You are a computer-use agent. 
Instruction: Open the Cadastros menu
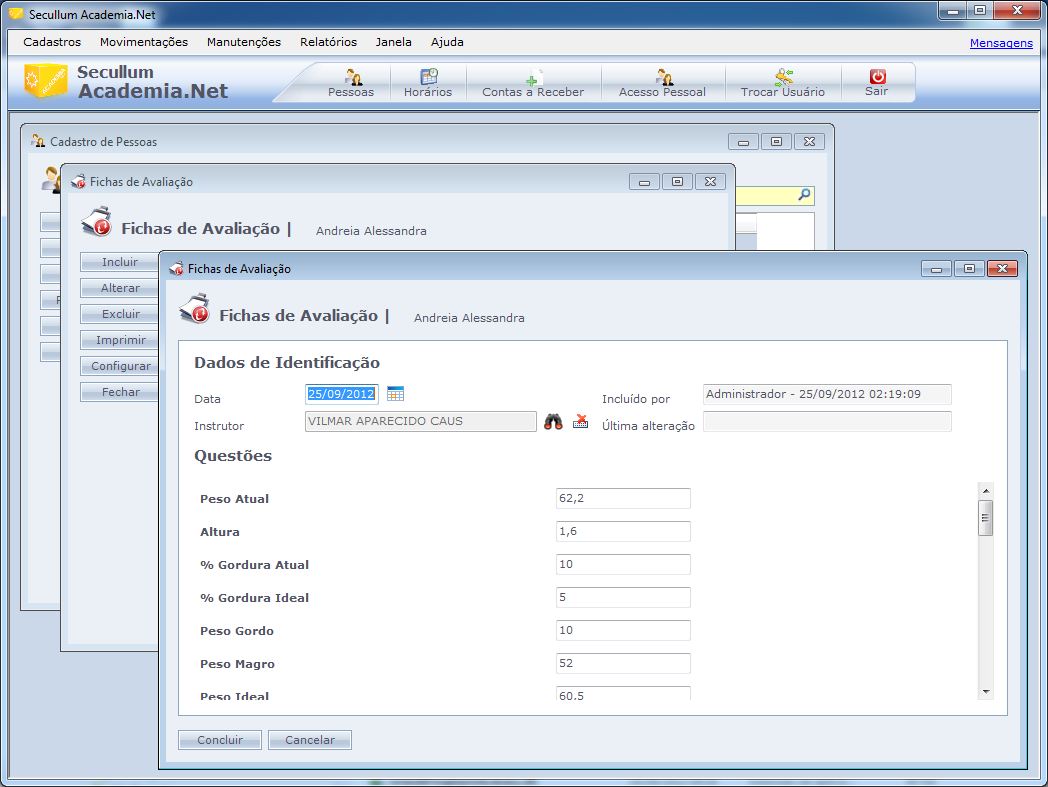click(52, 42)
